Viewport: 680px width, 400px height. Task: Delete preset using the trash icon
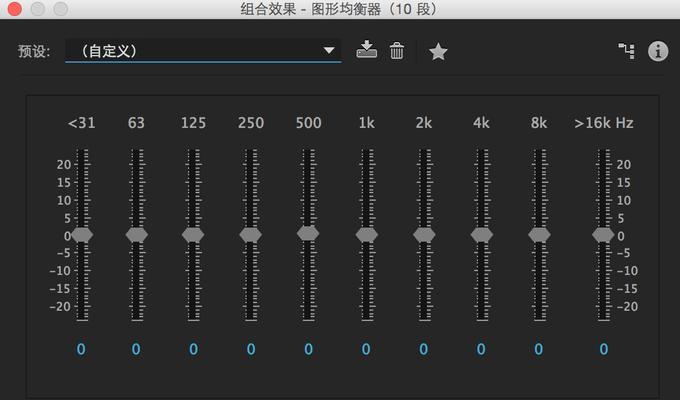click(x=396, y=51)
